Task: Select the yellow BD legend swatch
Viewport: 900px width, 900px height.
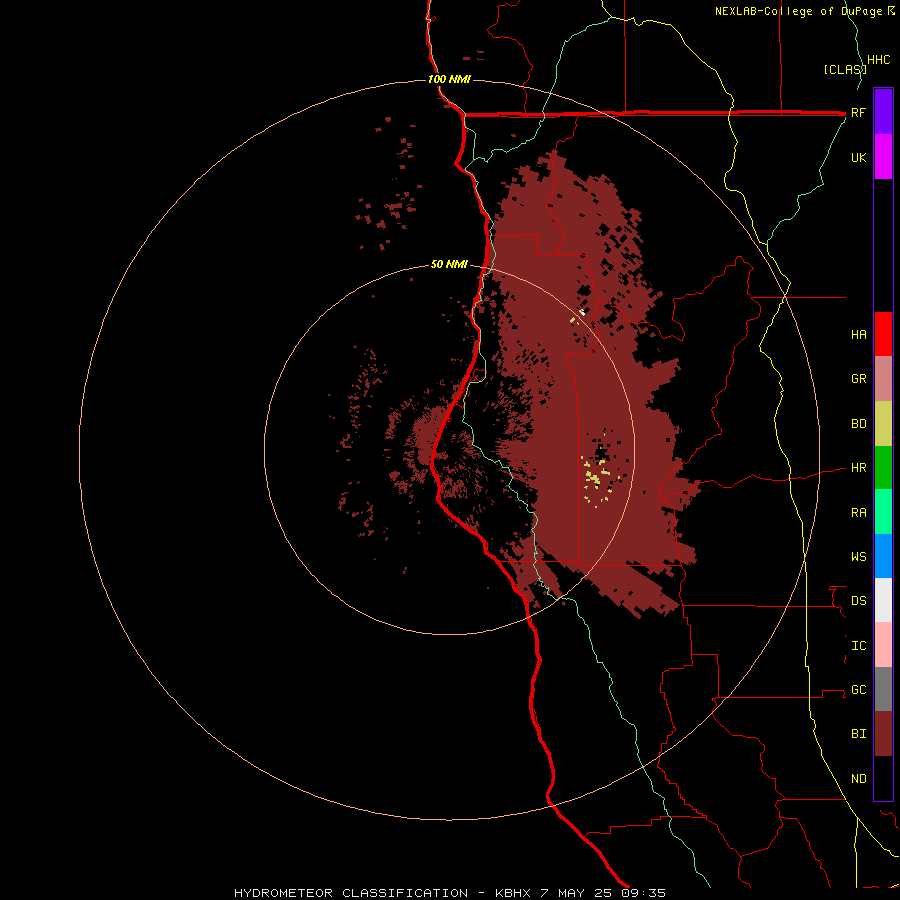Action: pyautogui.click(x=883, y=424)
